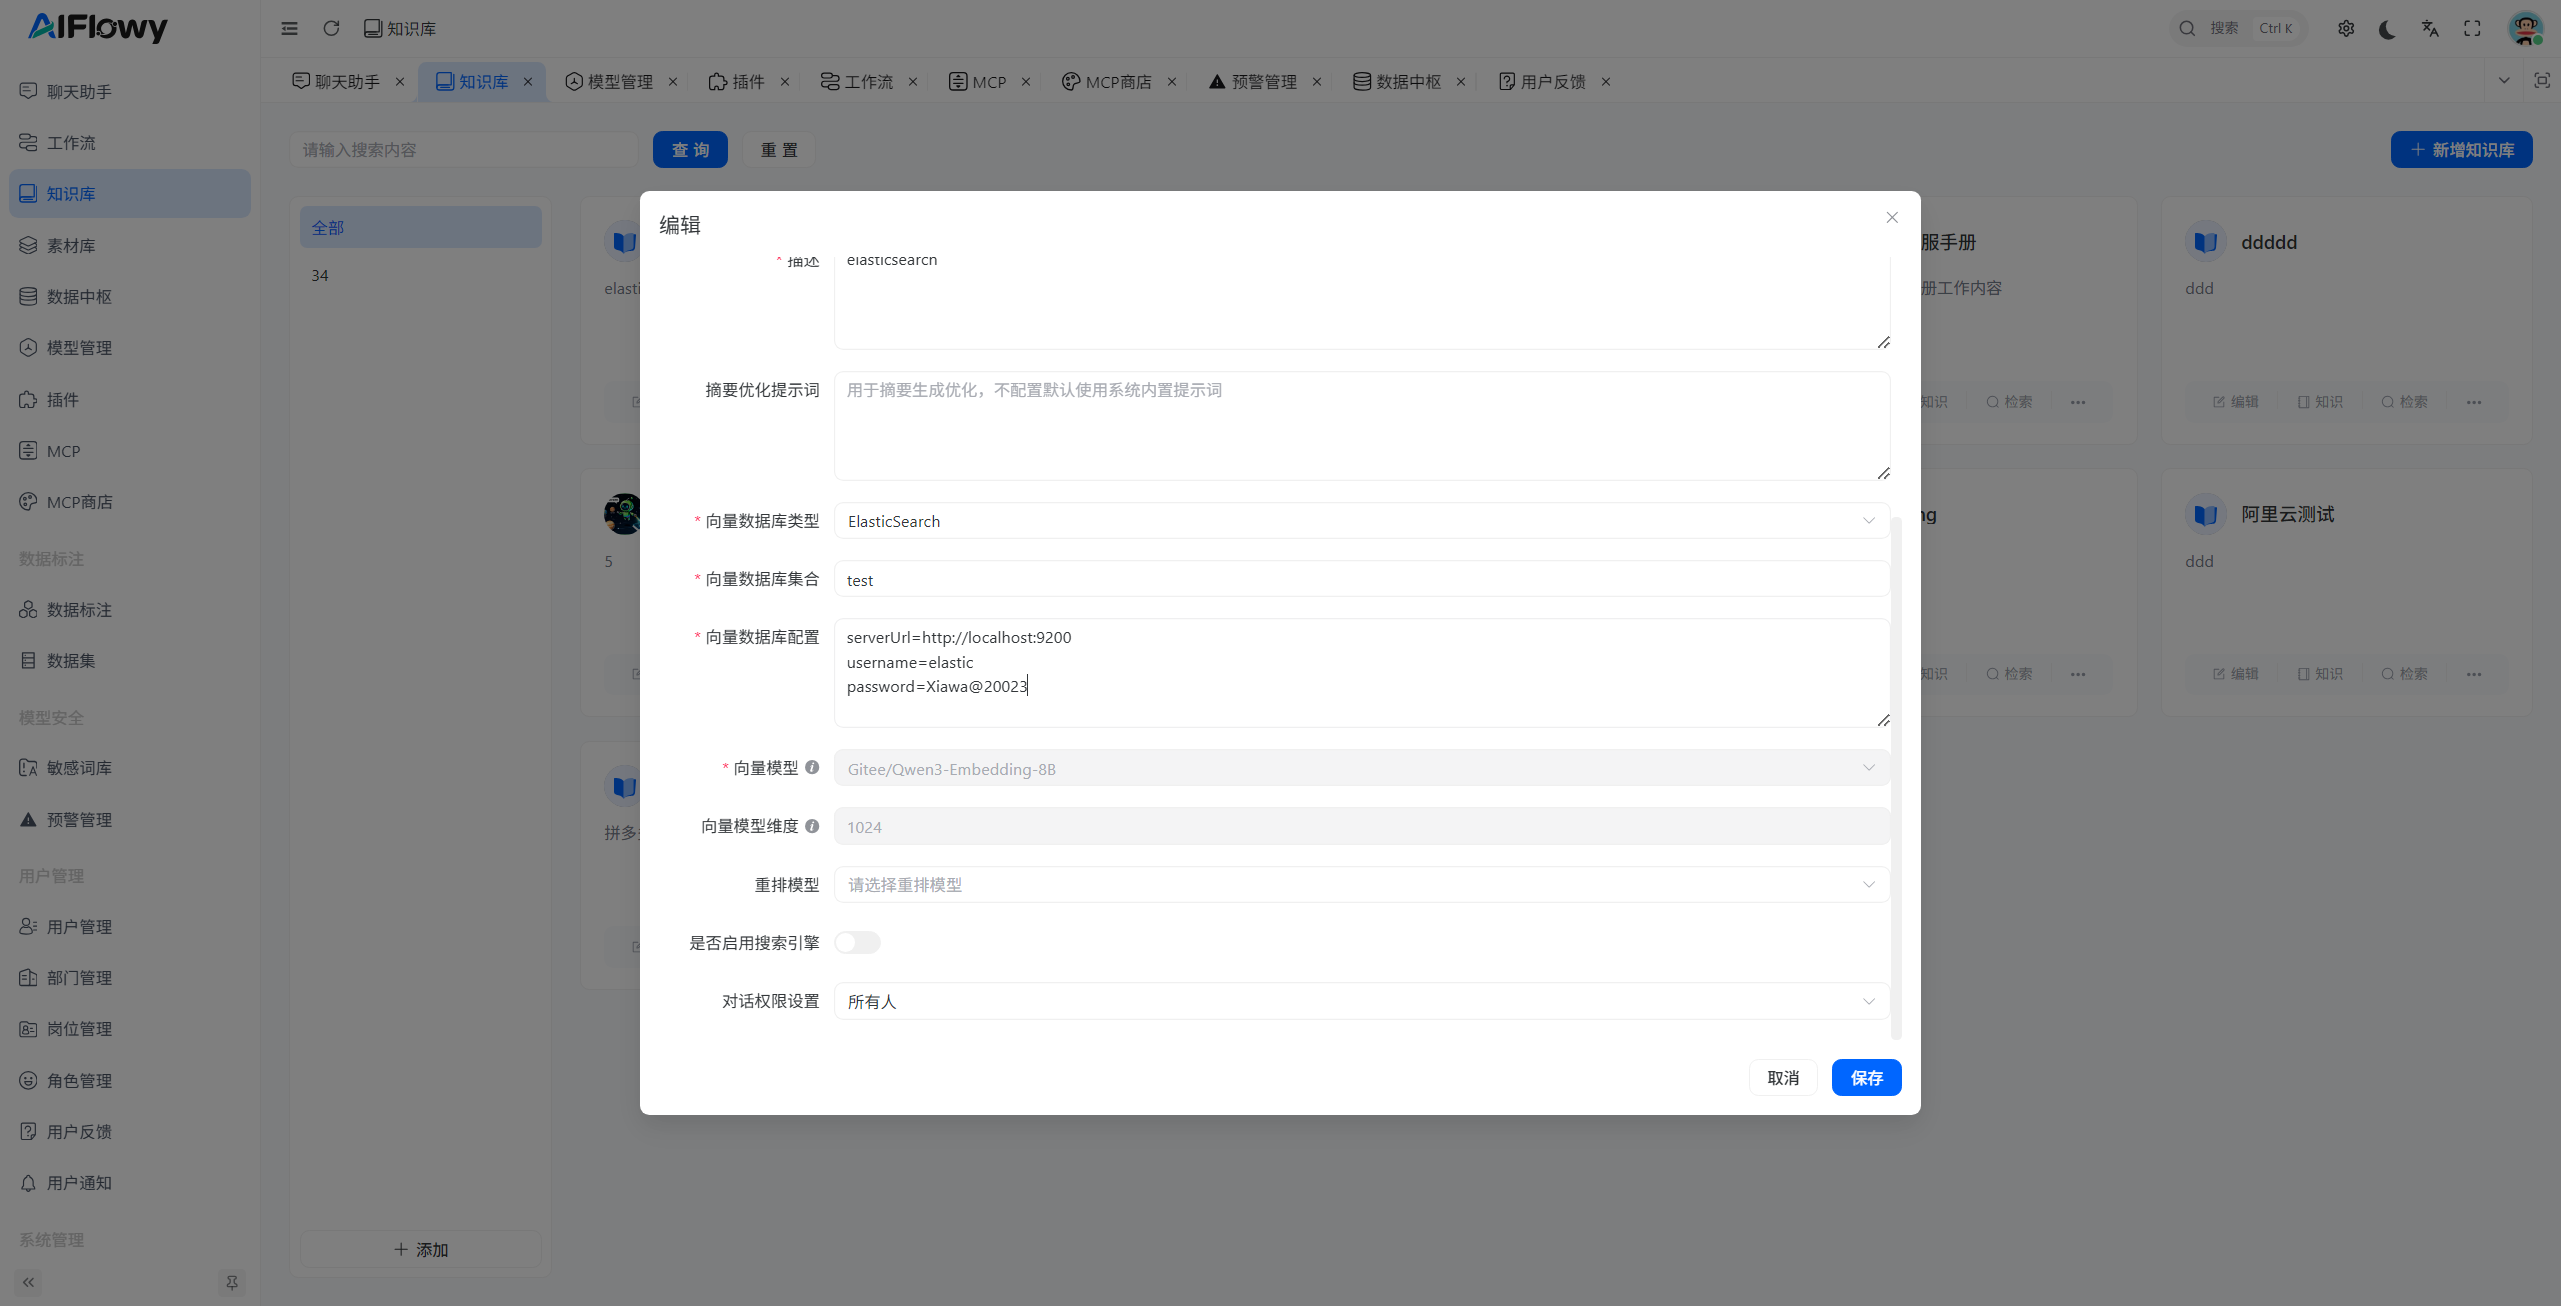This screenshot has height=1306, width=2561.
Task: Open the settings gear icon
Action: [2345, 29]
